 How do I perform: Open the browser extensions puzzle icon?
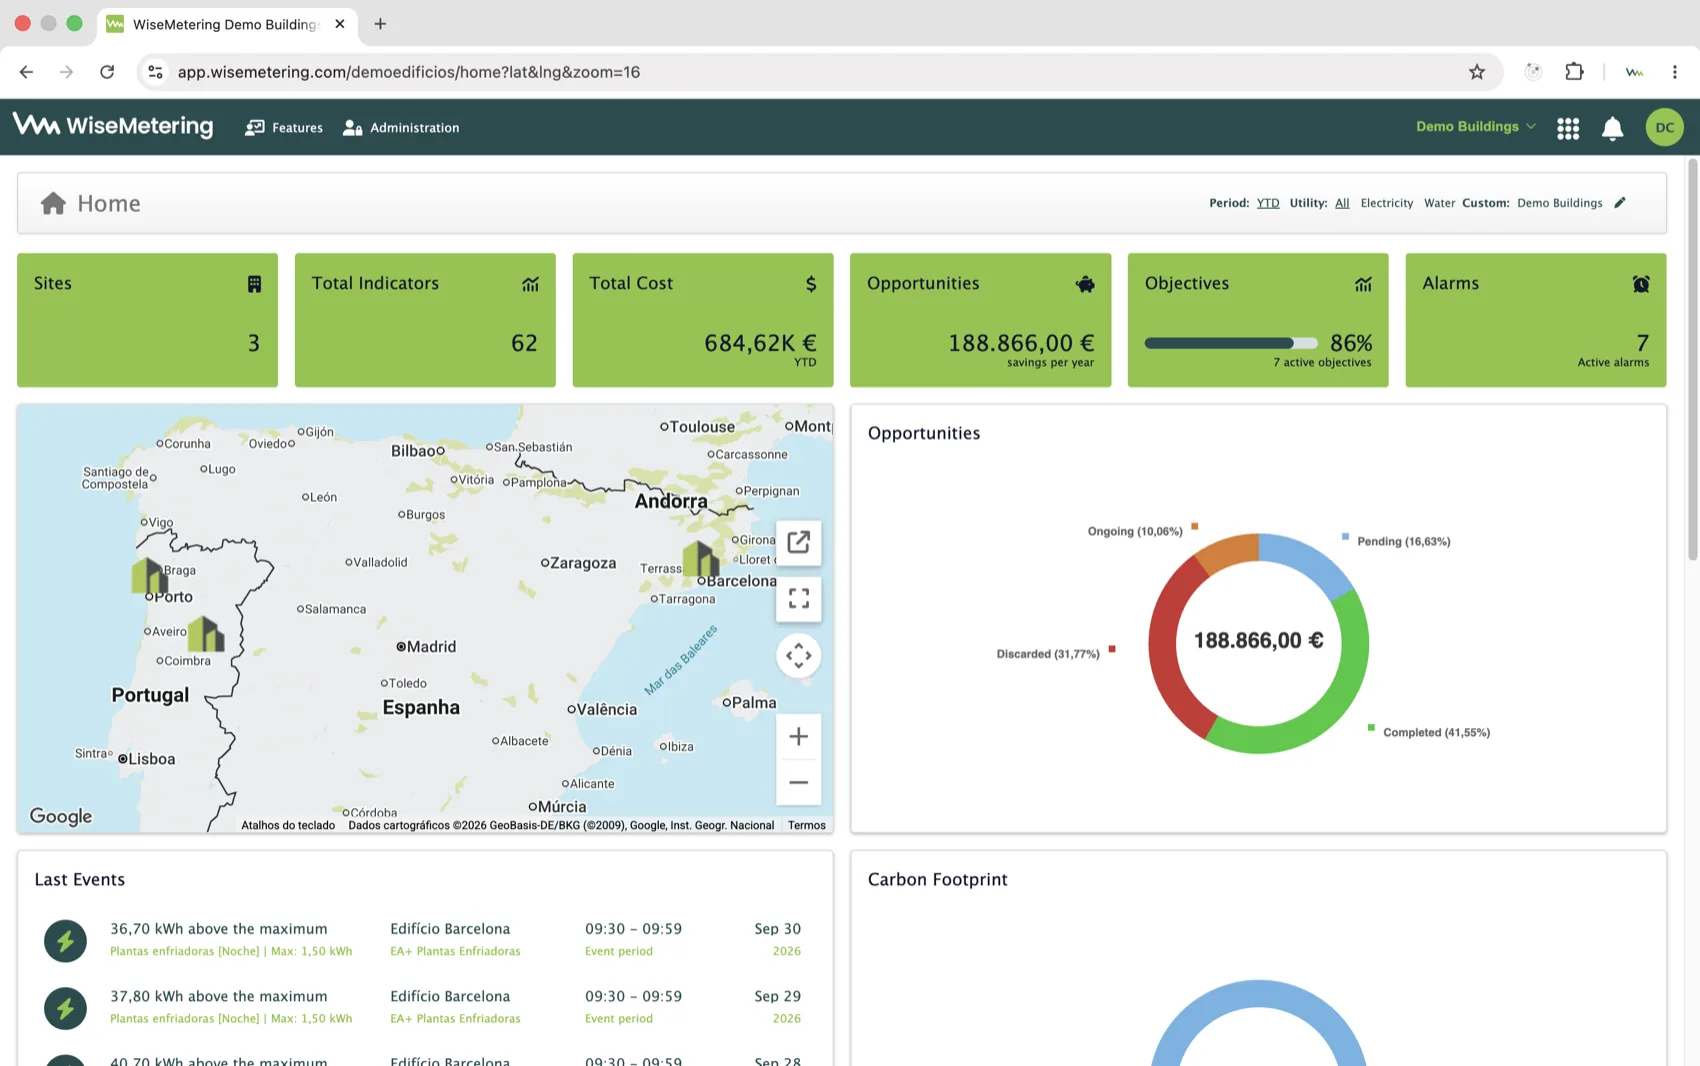coord(1574,72)
